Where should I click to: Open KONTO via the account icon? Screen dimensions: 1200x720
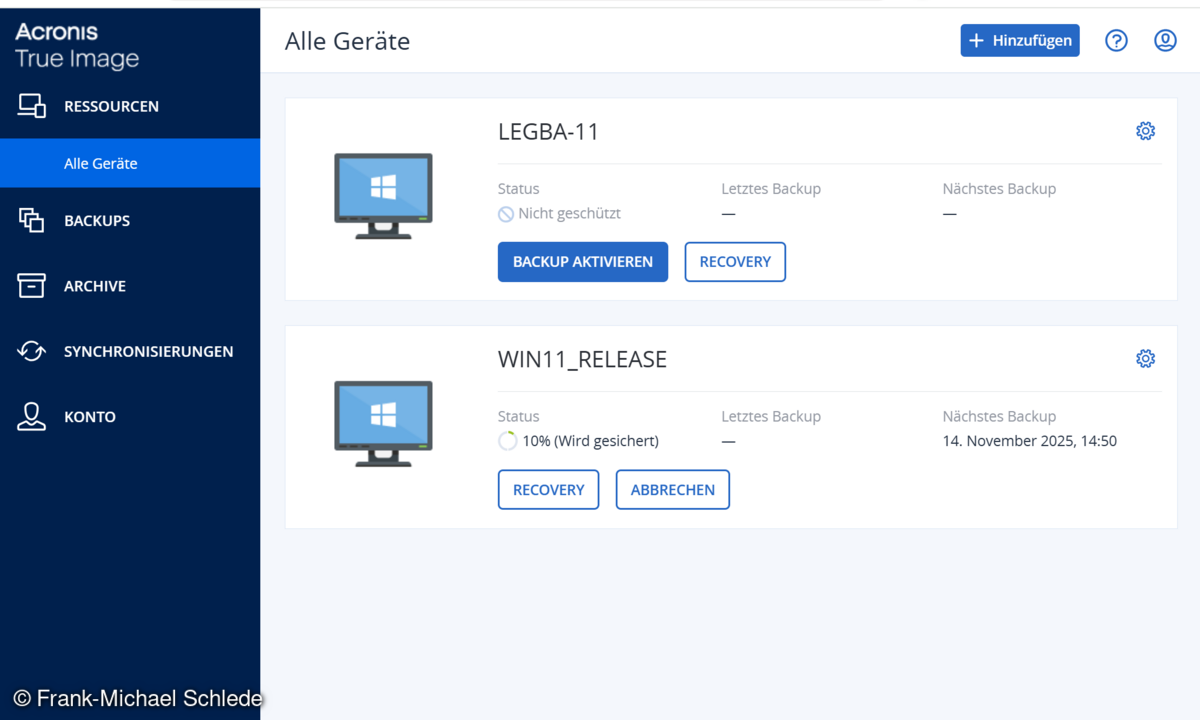click(x=29, y=416)
